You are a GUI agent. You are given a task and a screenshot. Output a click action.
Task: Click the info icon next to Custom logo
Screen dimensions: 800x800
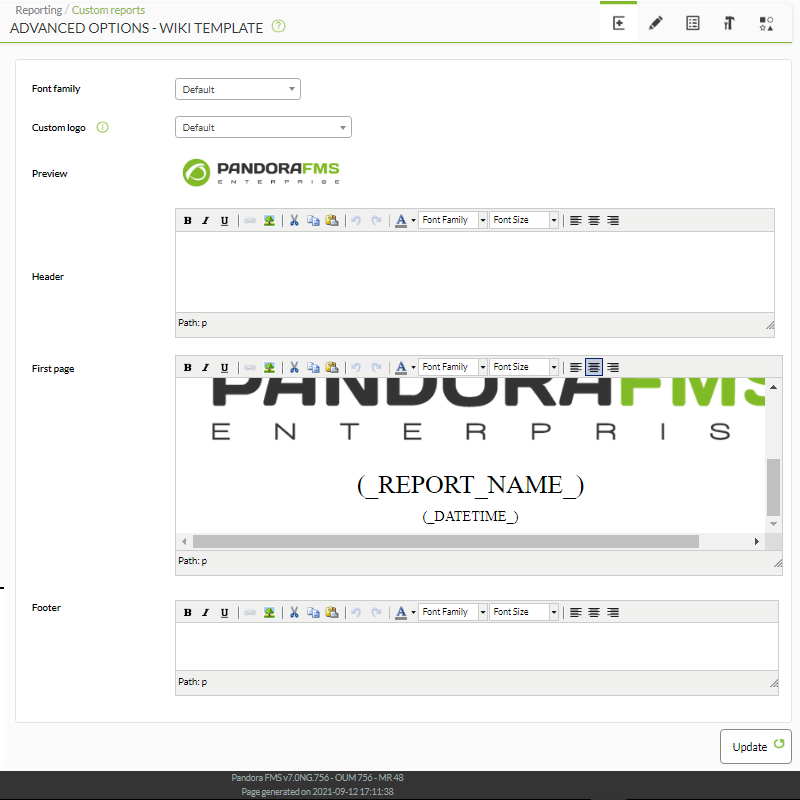103,127
